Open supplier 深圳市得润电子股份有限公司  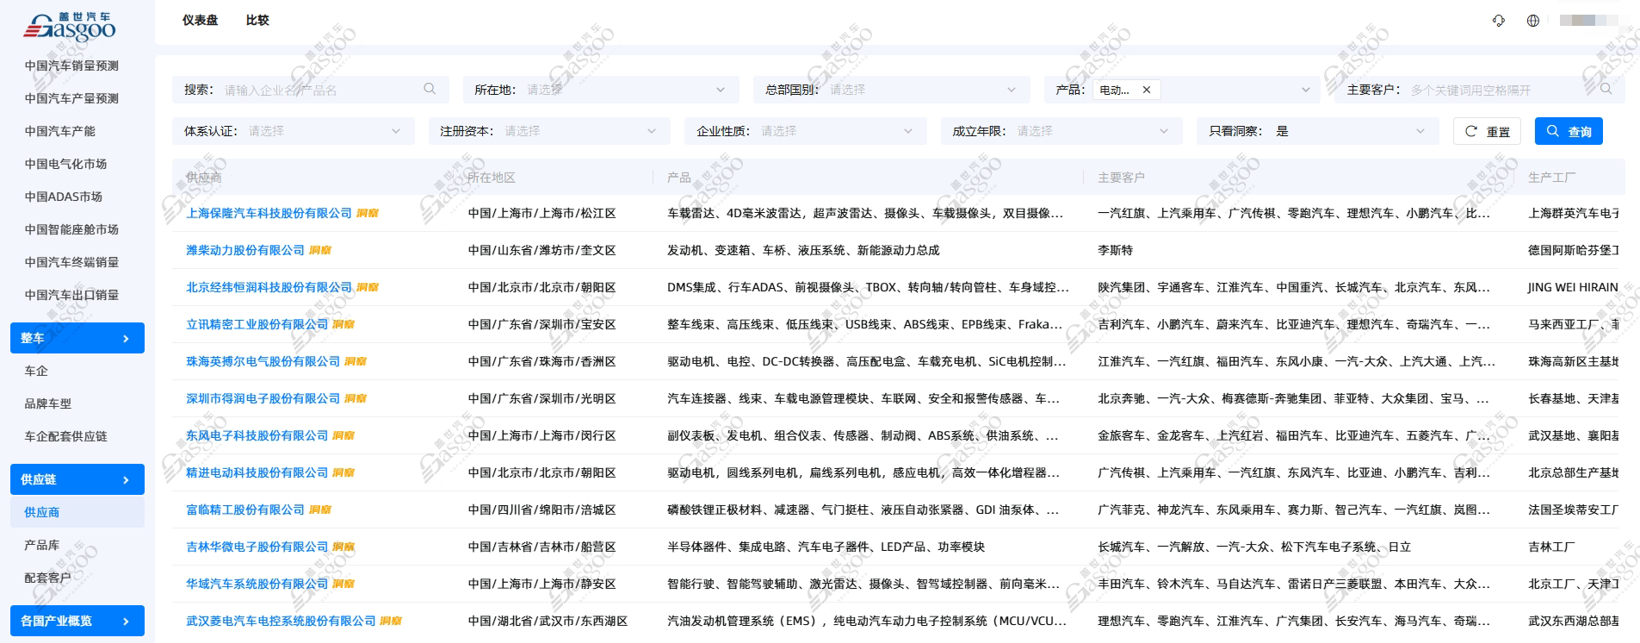click(263, 398)
